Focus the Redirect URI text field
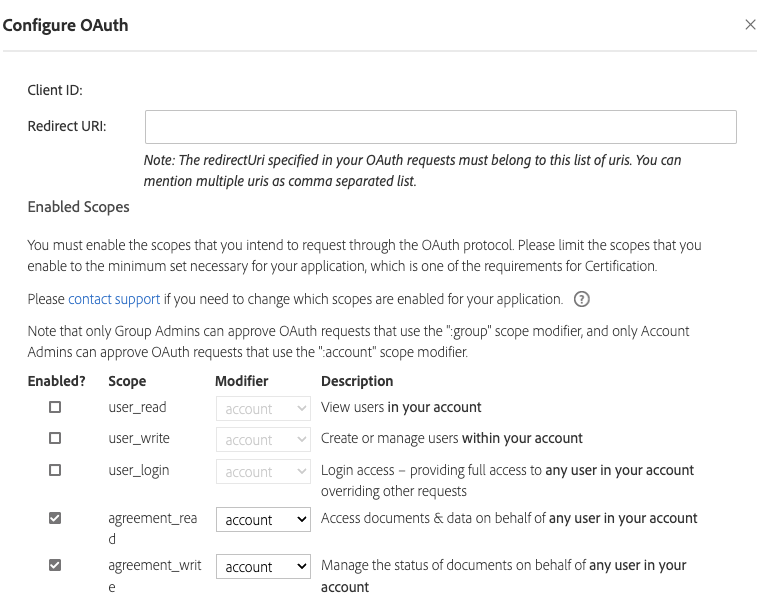This screenshot has width=773, height=601. point(440,127)
